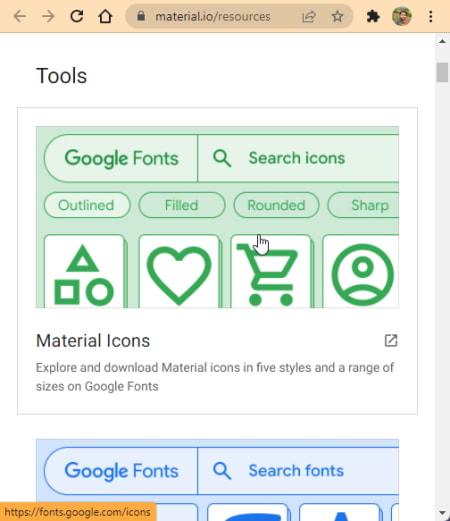Click the Material Icons green preview image

pyautogui.click(x=217, y=217)
